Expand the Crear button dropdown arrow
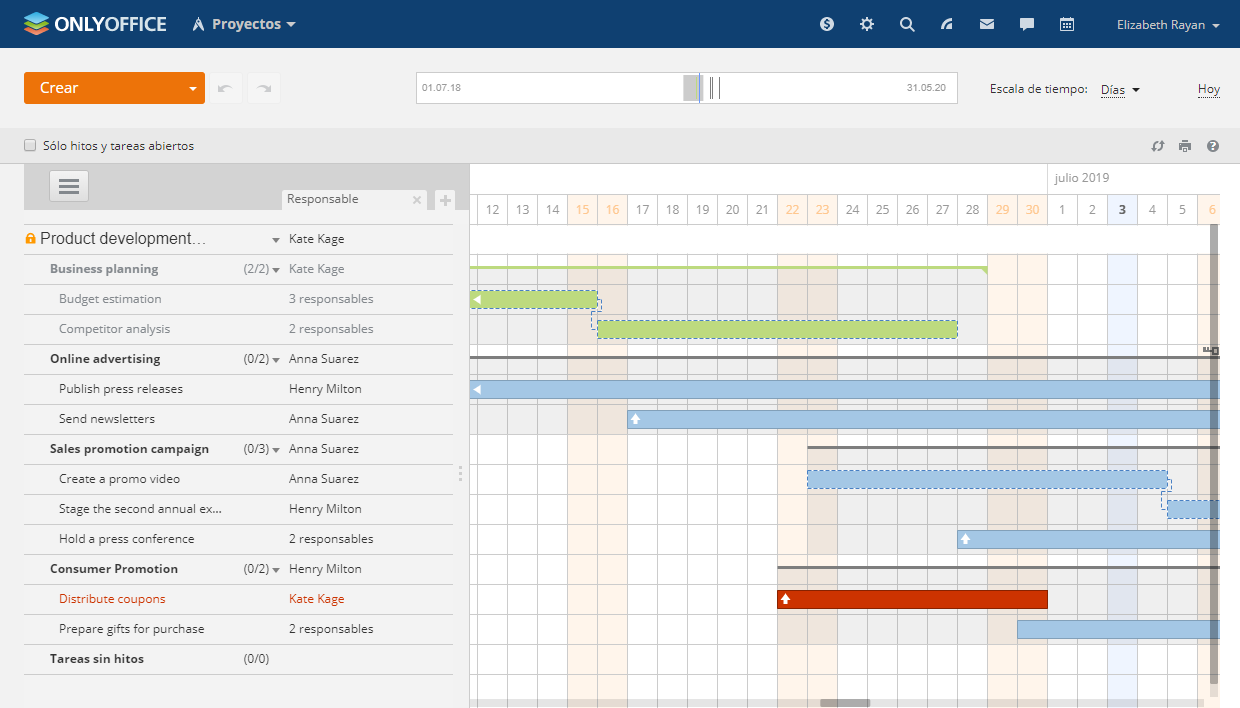Image resolution: width=1240 pixels, height=708 pixels. (x=192, y=89)
